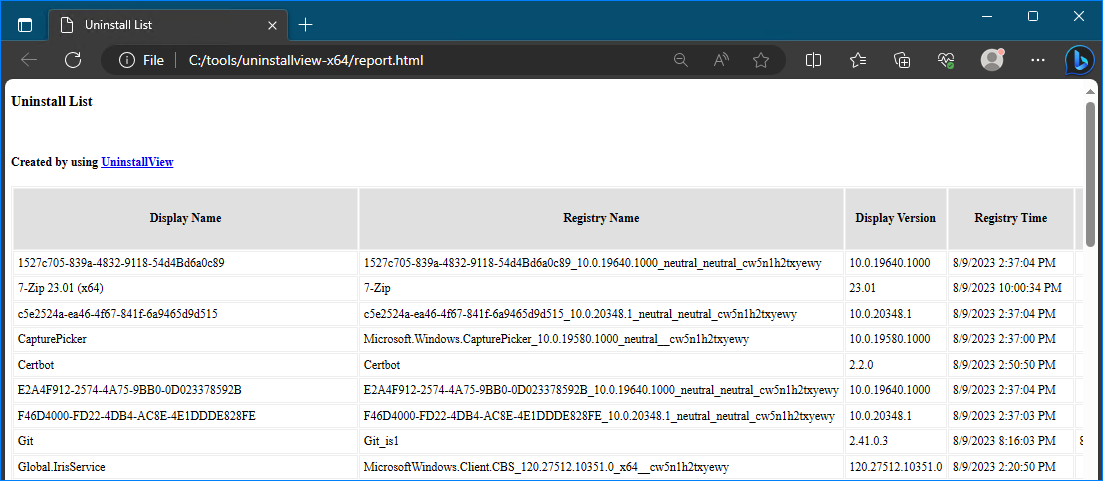View site information icon

[x=127, y=60]
